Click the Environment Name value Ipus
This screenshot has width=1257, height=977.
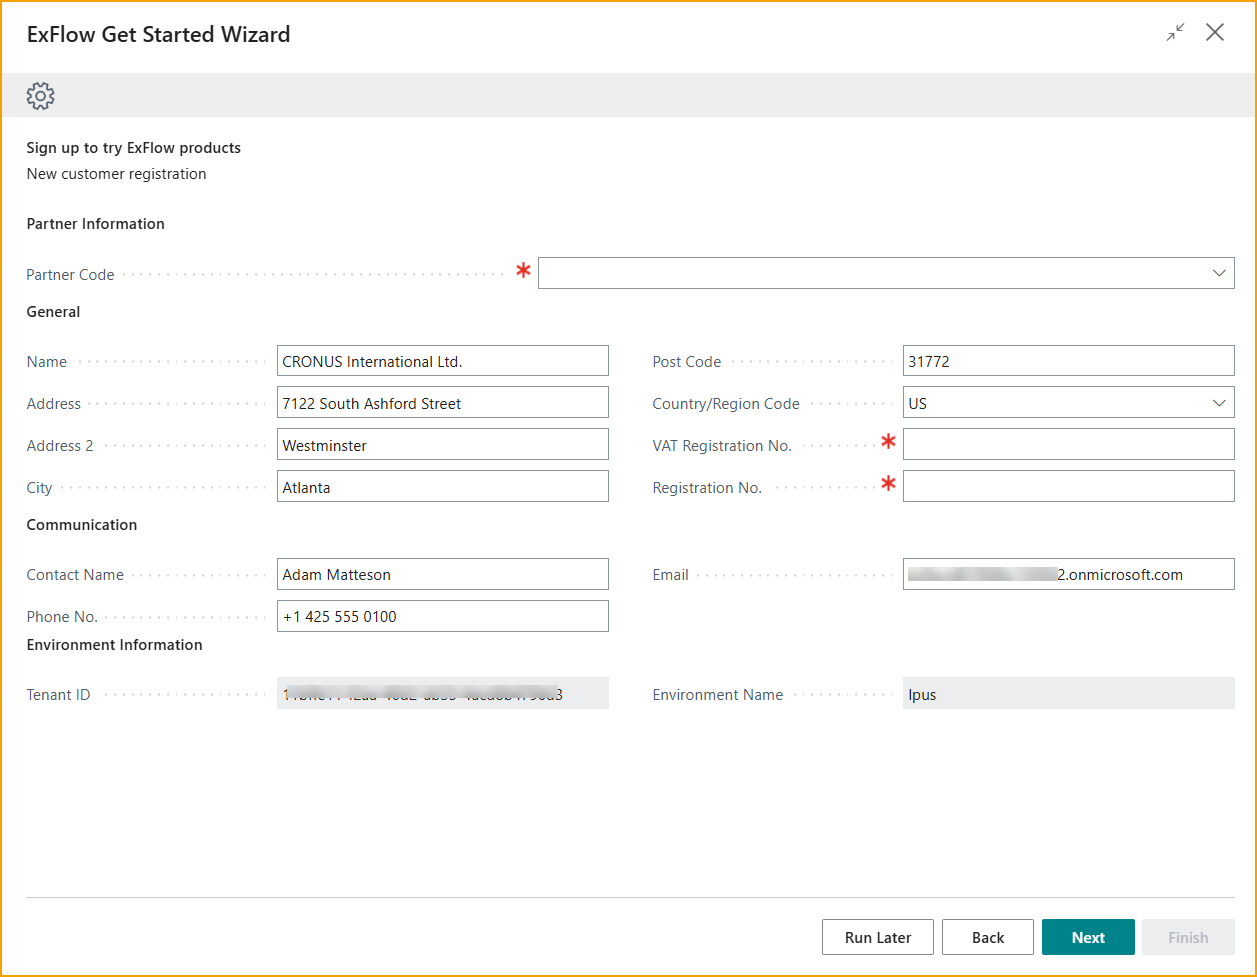click(x=1069, y=694)
